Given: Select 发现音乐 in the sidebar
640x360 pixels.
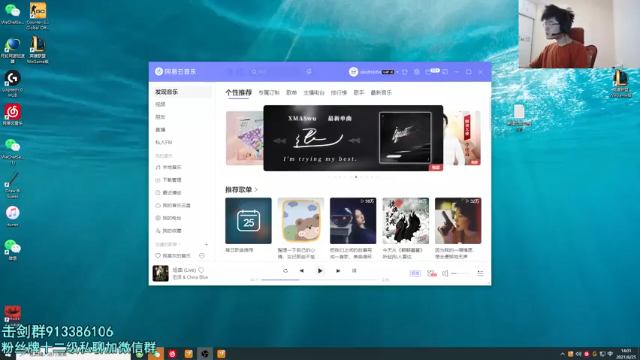Looking at the screenshot, I should 181,92.
